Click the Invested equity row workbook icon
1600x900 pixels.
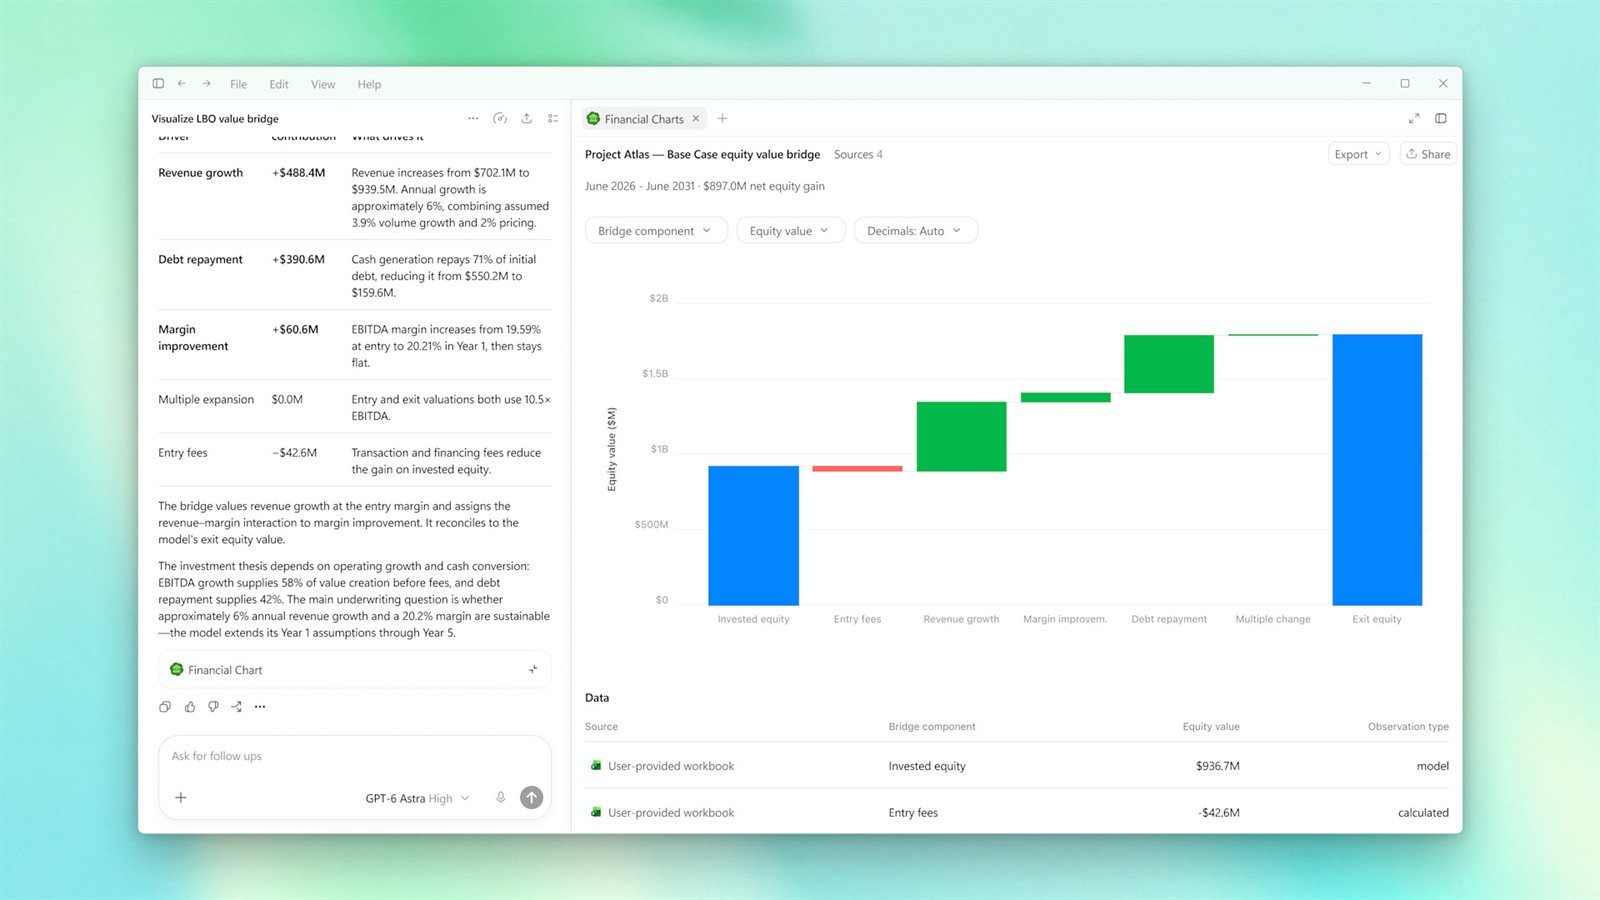coord(595,766)
